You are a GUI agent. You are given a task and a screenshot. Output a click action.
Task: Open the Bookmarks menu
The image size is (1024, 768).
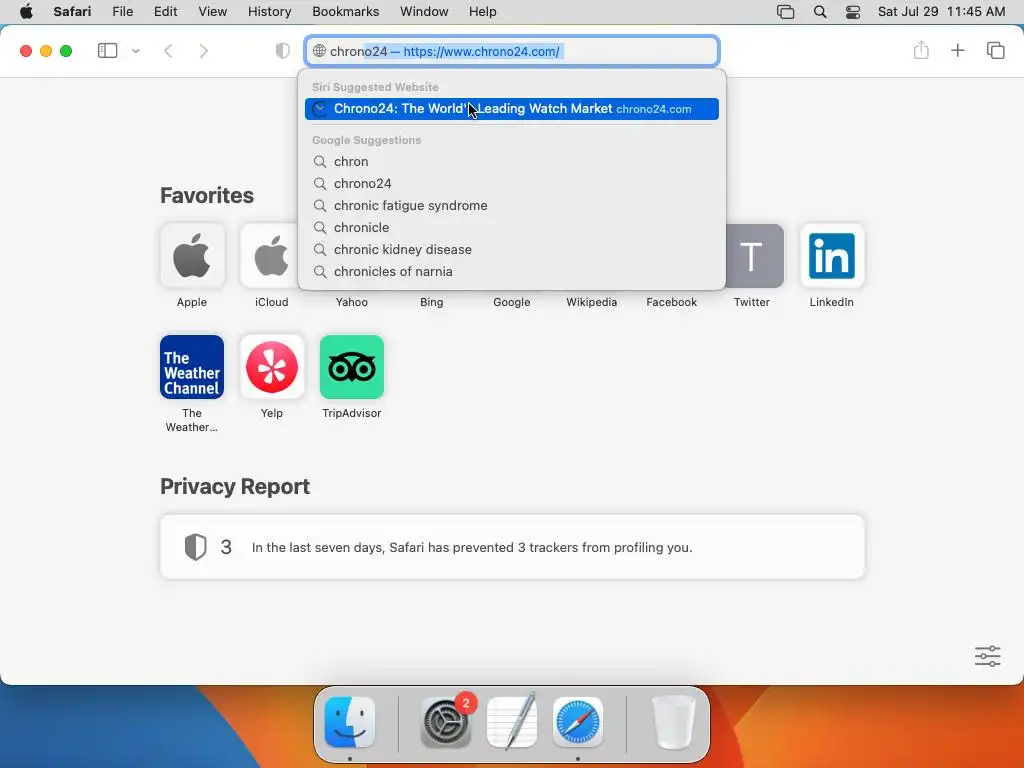[x=345, y=12]
